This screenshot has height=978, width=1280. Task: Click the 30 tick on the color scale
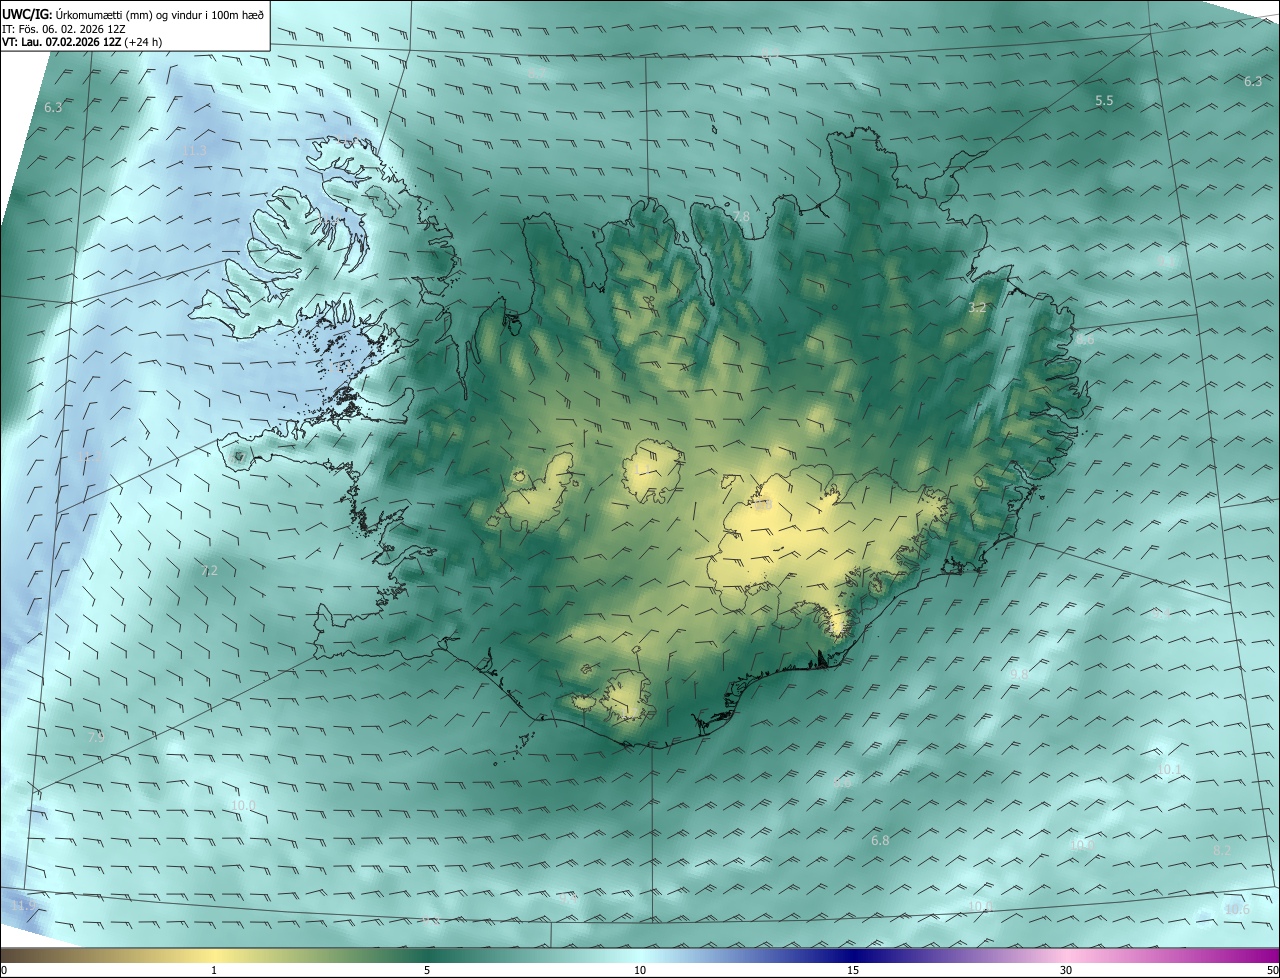(1066, 971)
